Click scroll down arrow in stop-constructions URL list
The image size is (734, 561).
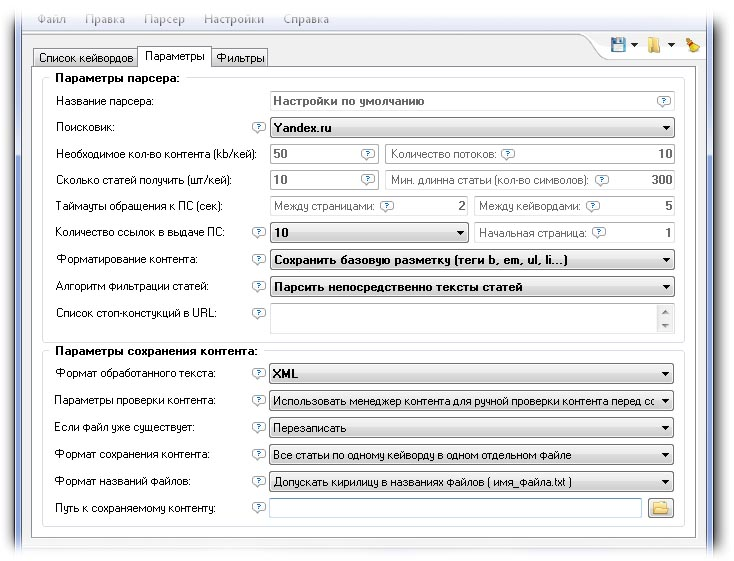pos(666,325)
